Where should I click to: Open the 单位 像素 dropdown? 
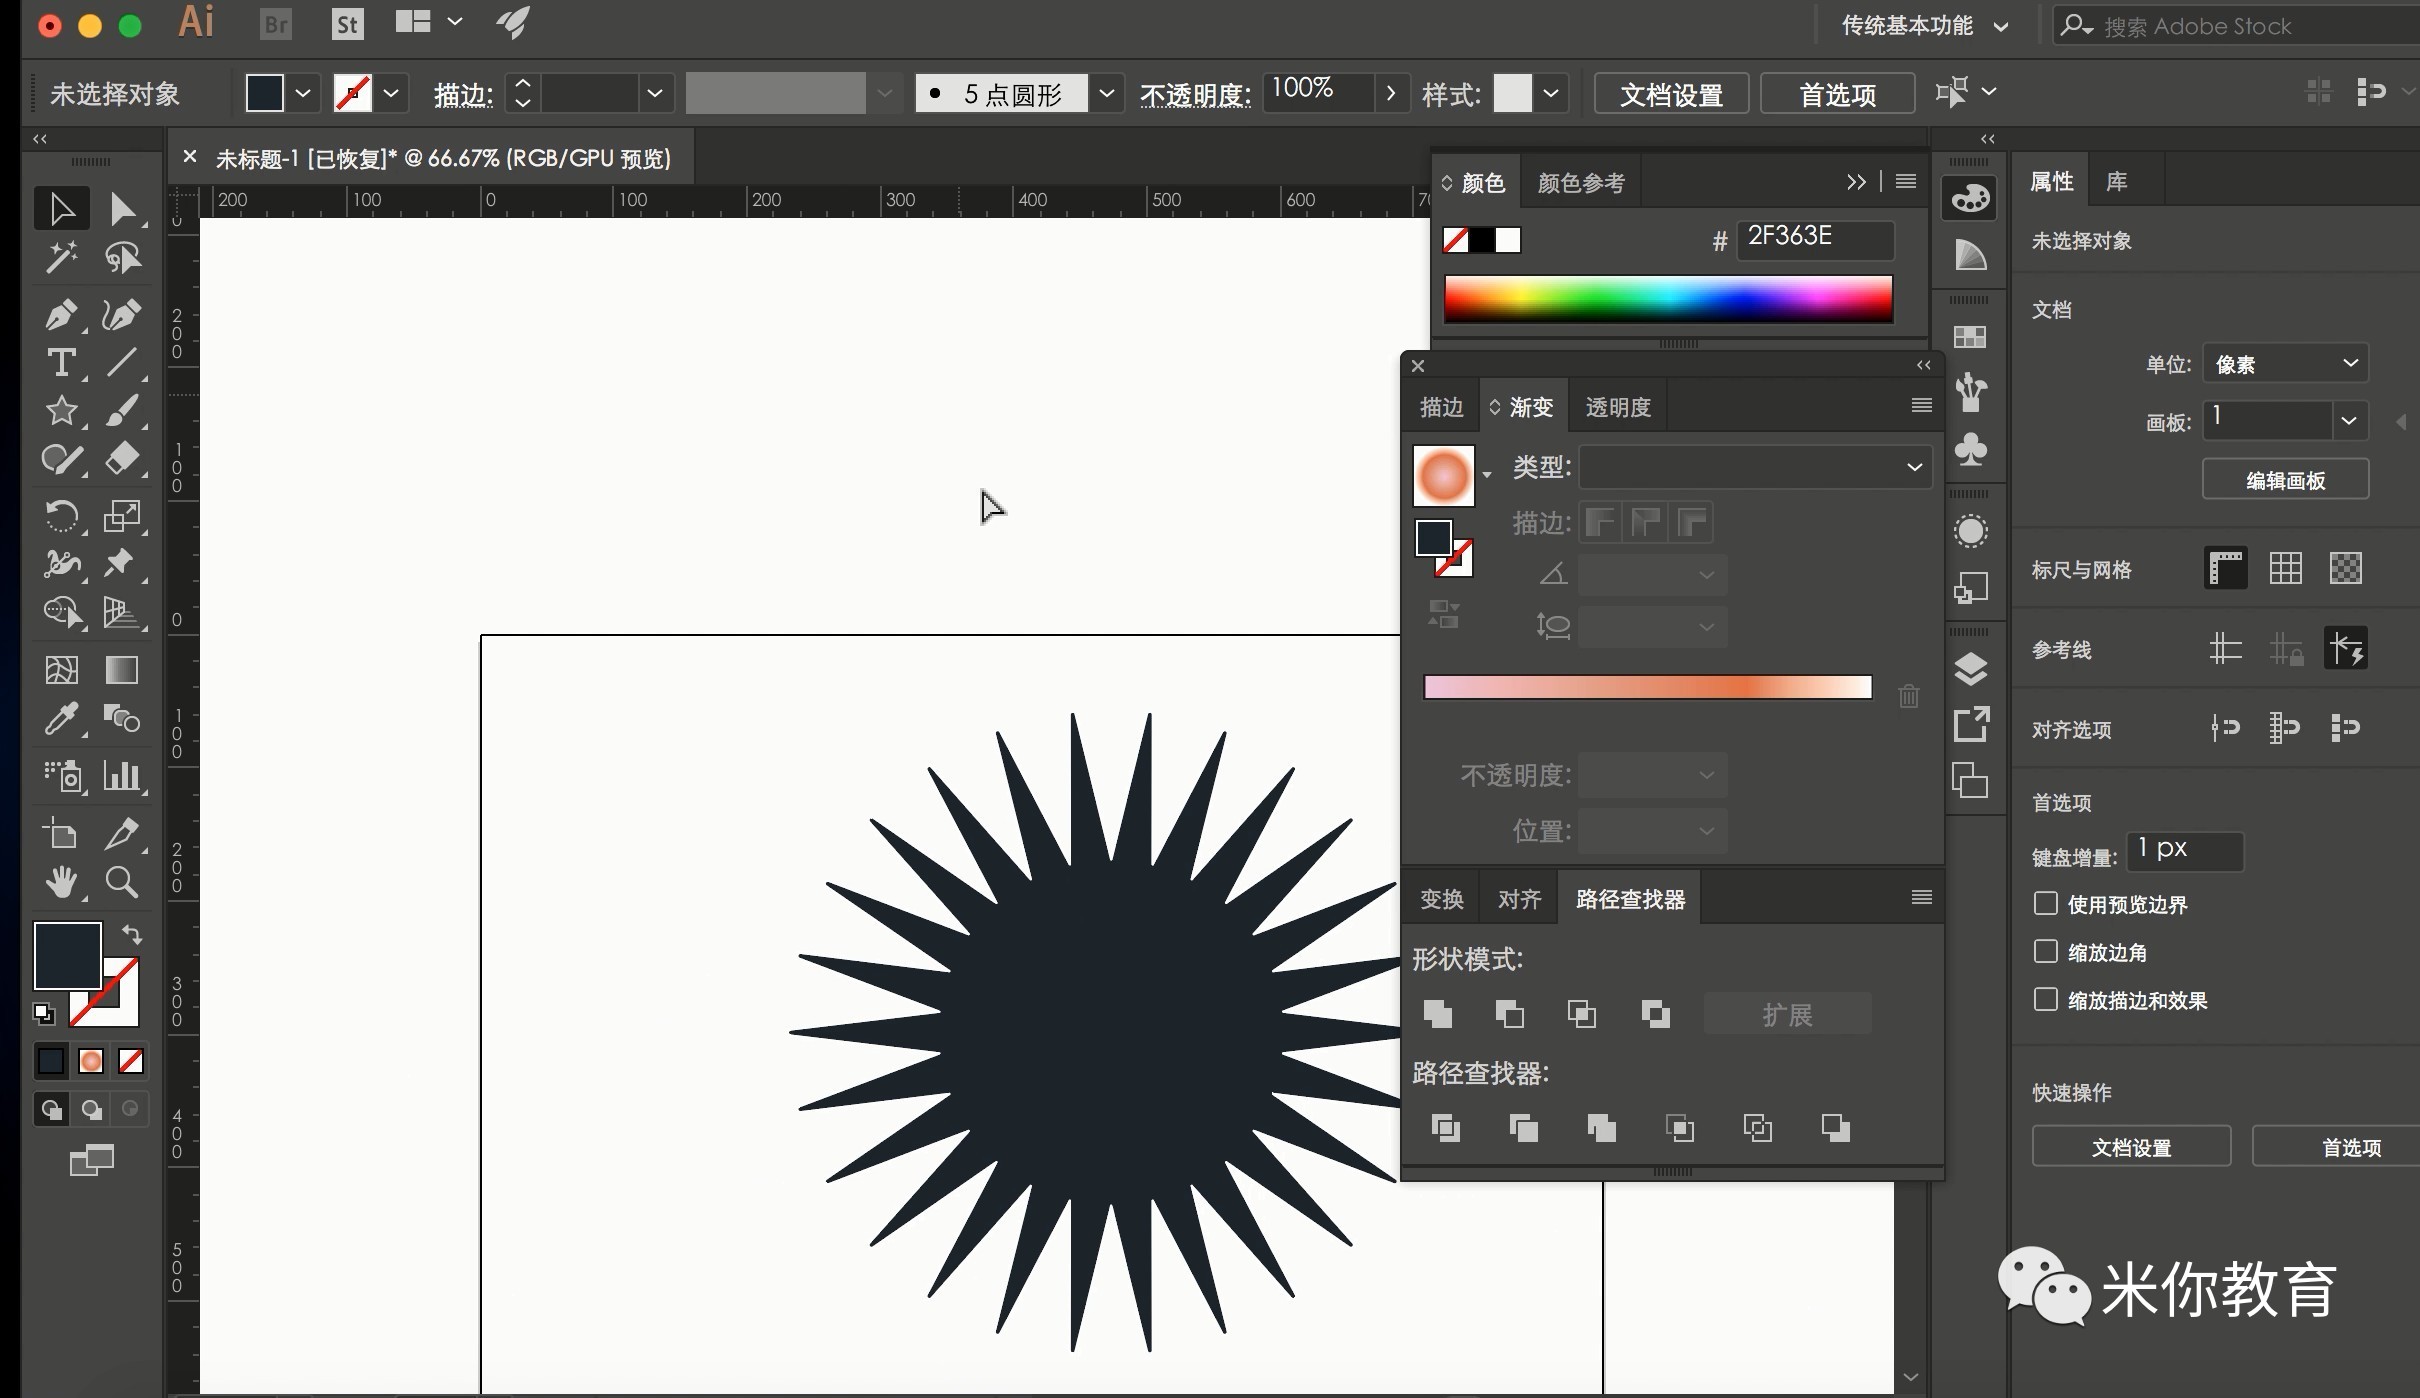[x=2286, y=363]
